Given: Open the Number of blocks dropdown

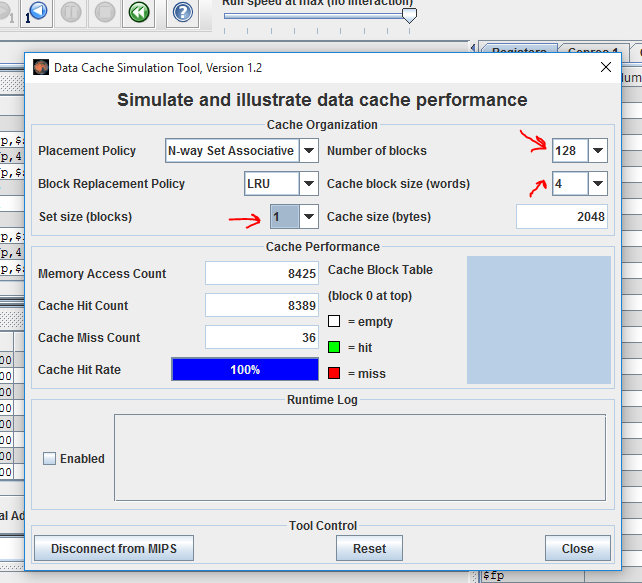Looking at the screenshot, I should click(x=579, y=151).
